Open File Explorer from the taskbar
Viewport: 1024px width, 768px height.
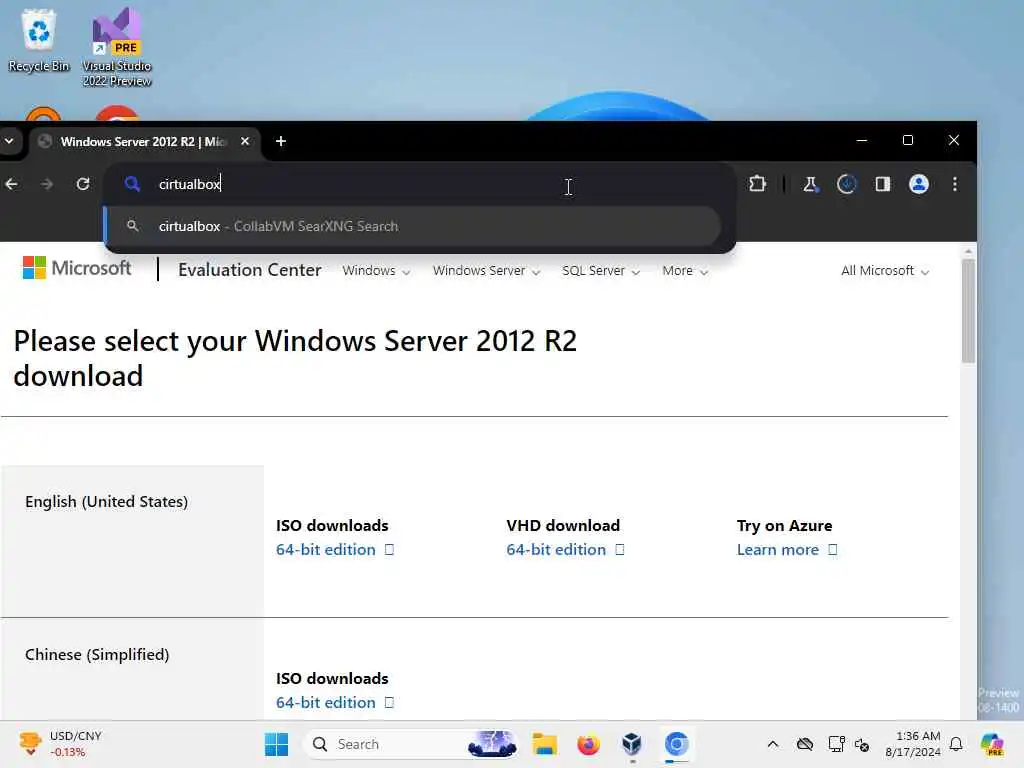[x=544, y=744]
